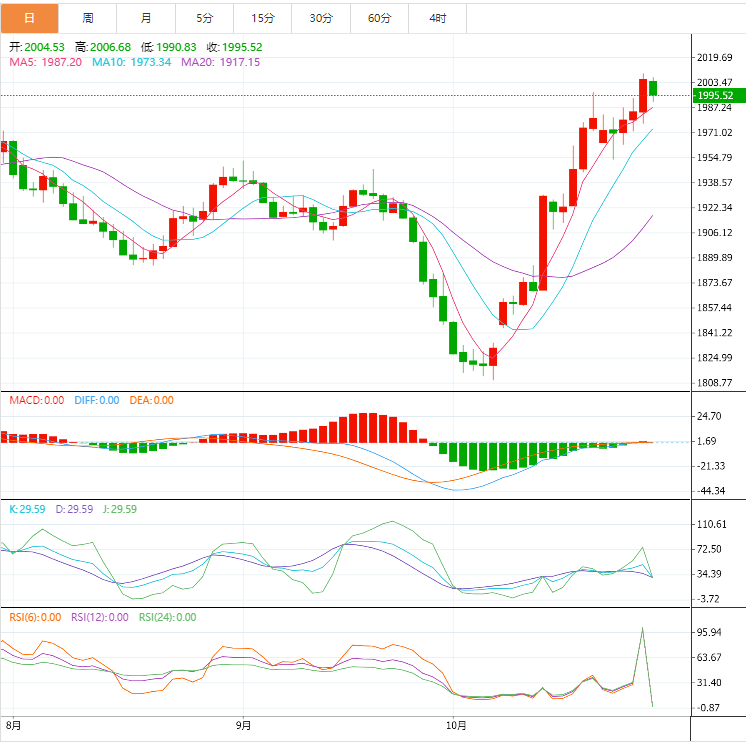The height and width of the screenshot is (744, 746).
Task: Switch to the 周 (weekly) chart tab
Action: pyautogui.click(x=88, y=18)
